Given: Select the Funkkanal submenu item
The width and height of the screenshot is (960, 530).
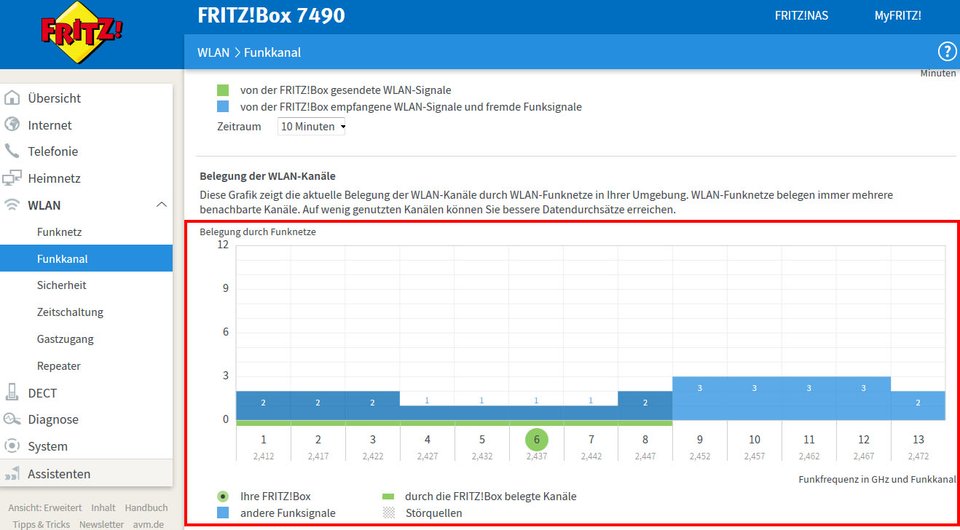Looking at the screenshot, I should [x=86, y=258].
